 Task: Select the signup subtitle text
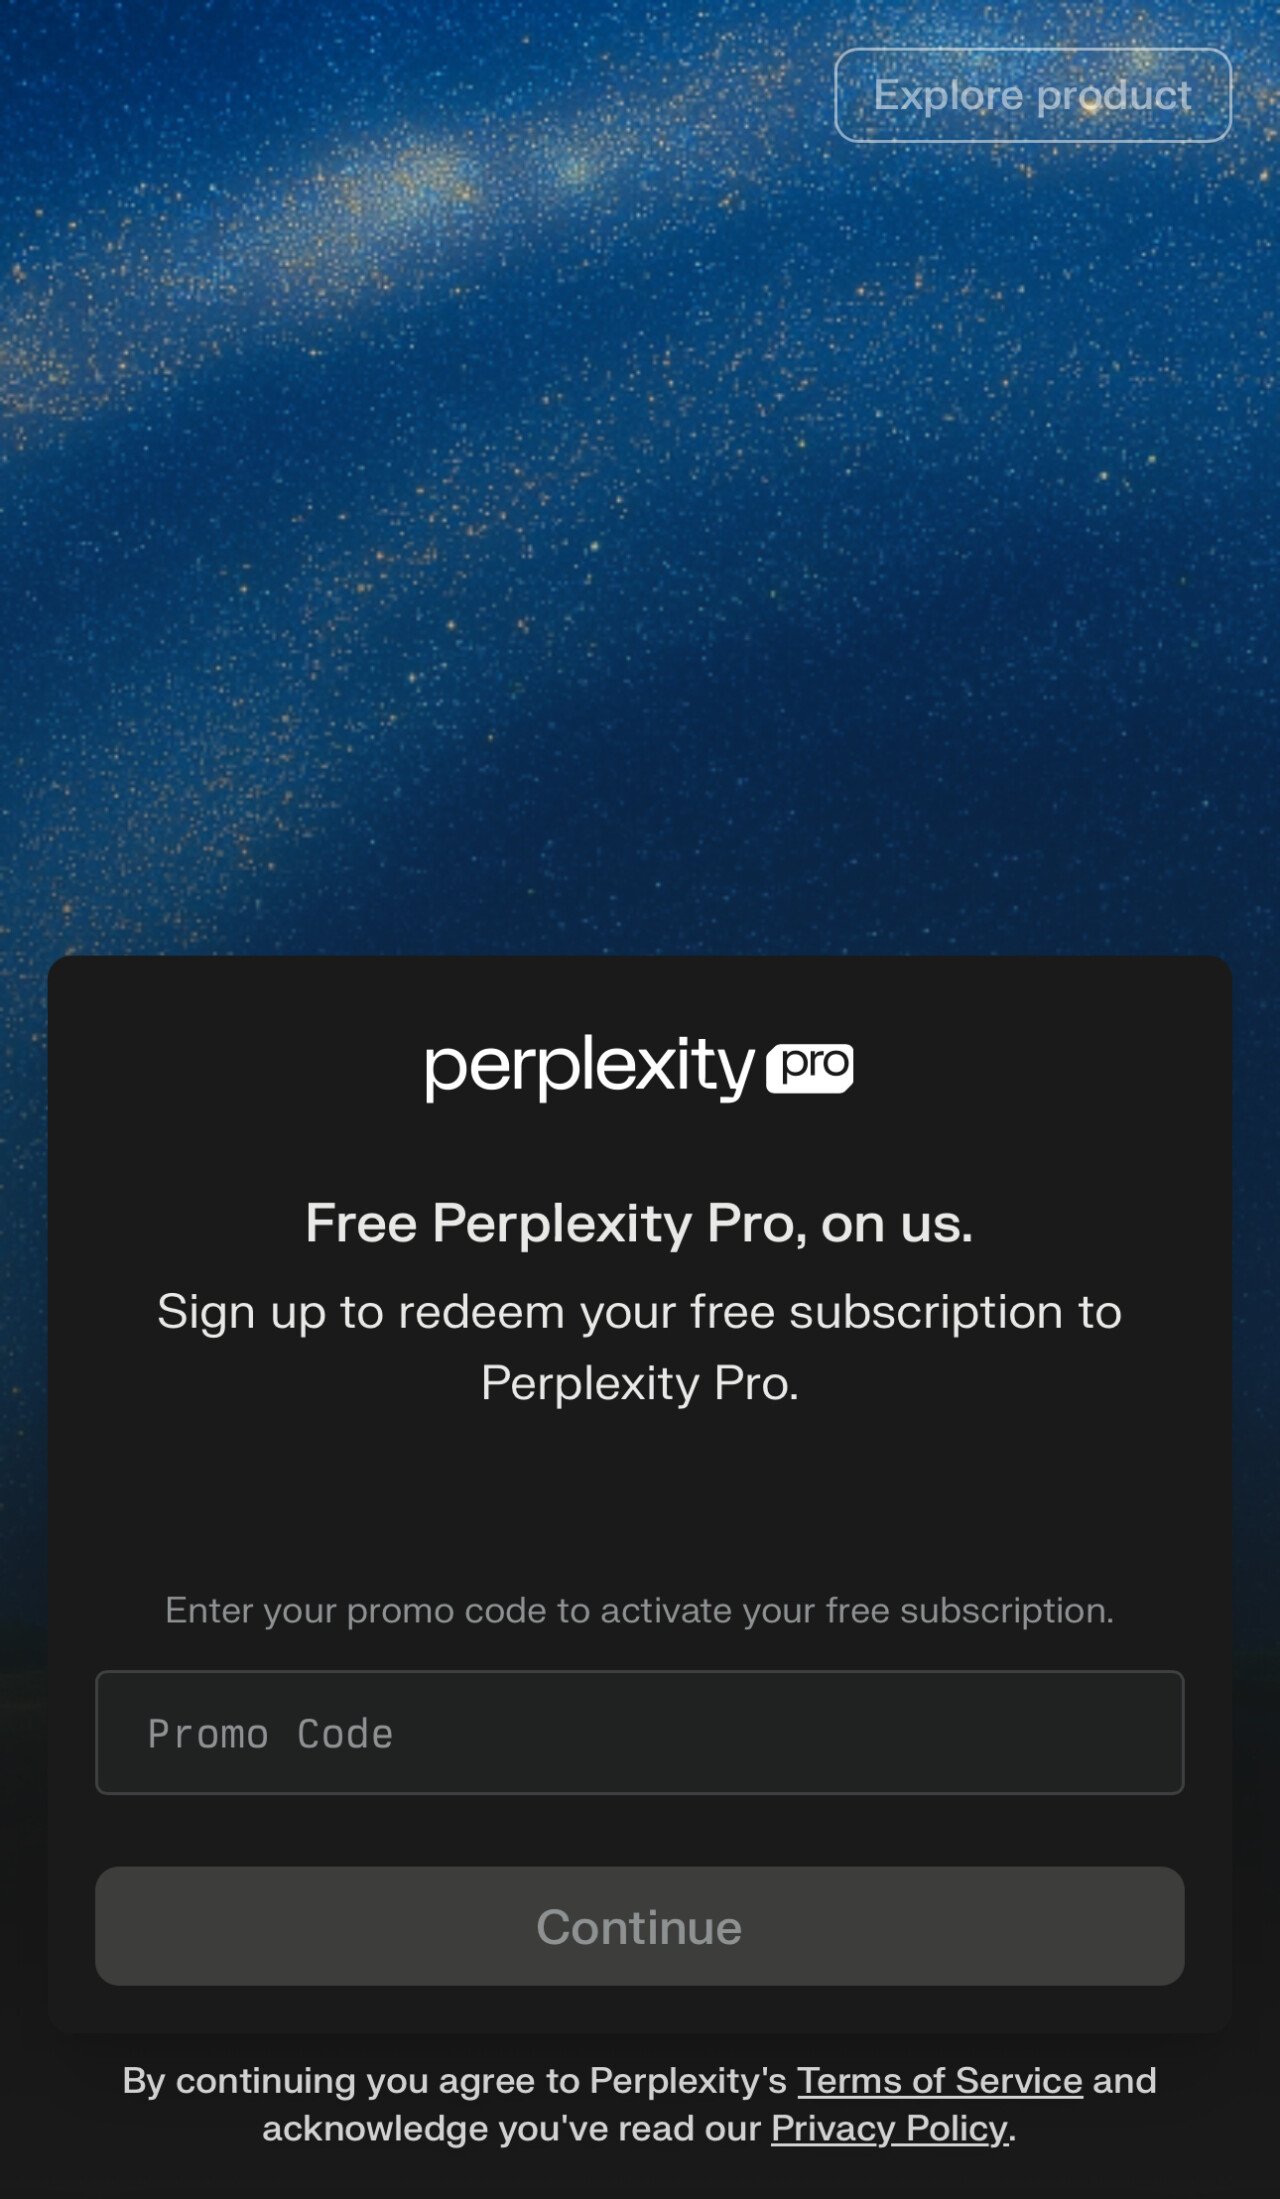pyautogui.click(x=639, y=1355)
